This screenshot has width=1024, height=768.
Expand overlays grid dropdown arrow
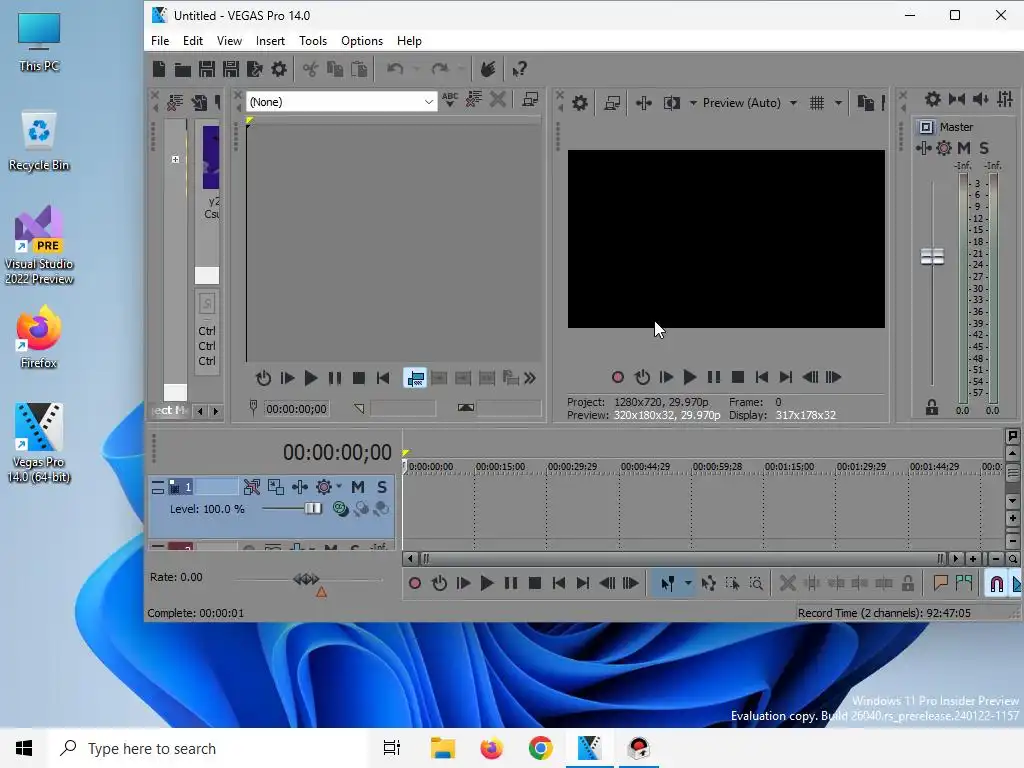(838, 103)
